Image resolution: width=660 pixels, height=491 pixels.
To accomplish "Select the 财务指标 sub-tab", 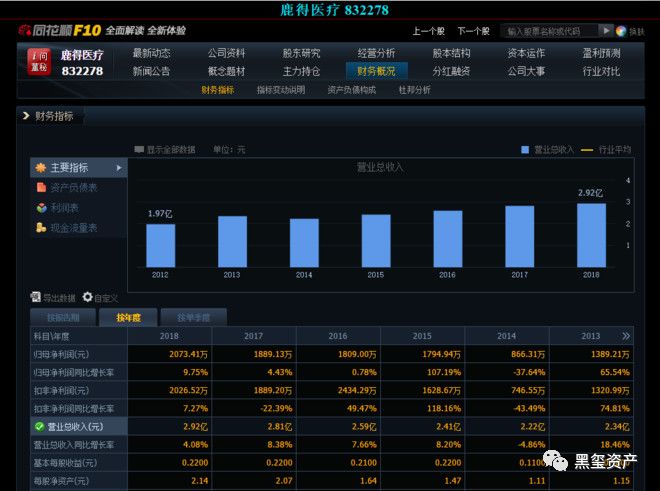I will [x=218, y=90].
